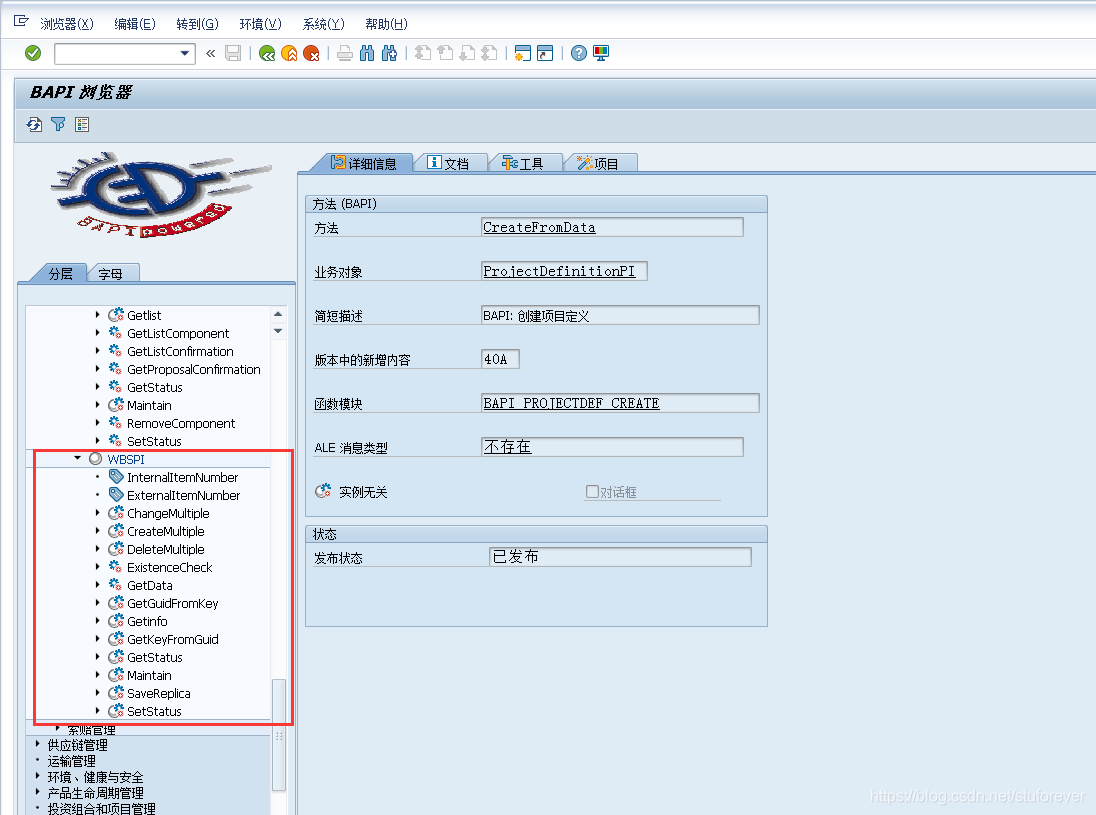Screen dimensions: 1096x815
Task: Toggle the 对话框 checkbox
Action: 592,491
